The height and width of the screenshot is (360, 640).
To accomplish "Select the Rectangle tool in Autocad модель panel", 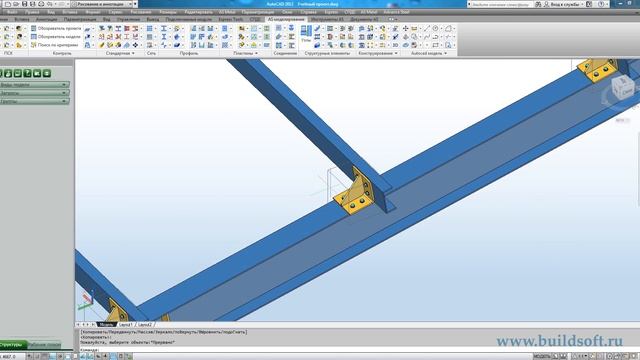I will (436, 45).
